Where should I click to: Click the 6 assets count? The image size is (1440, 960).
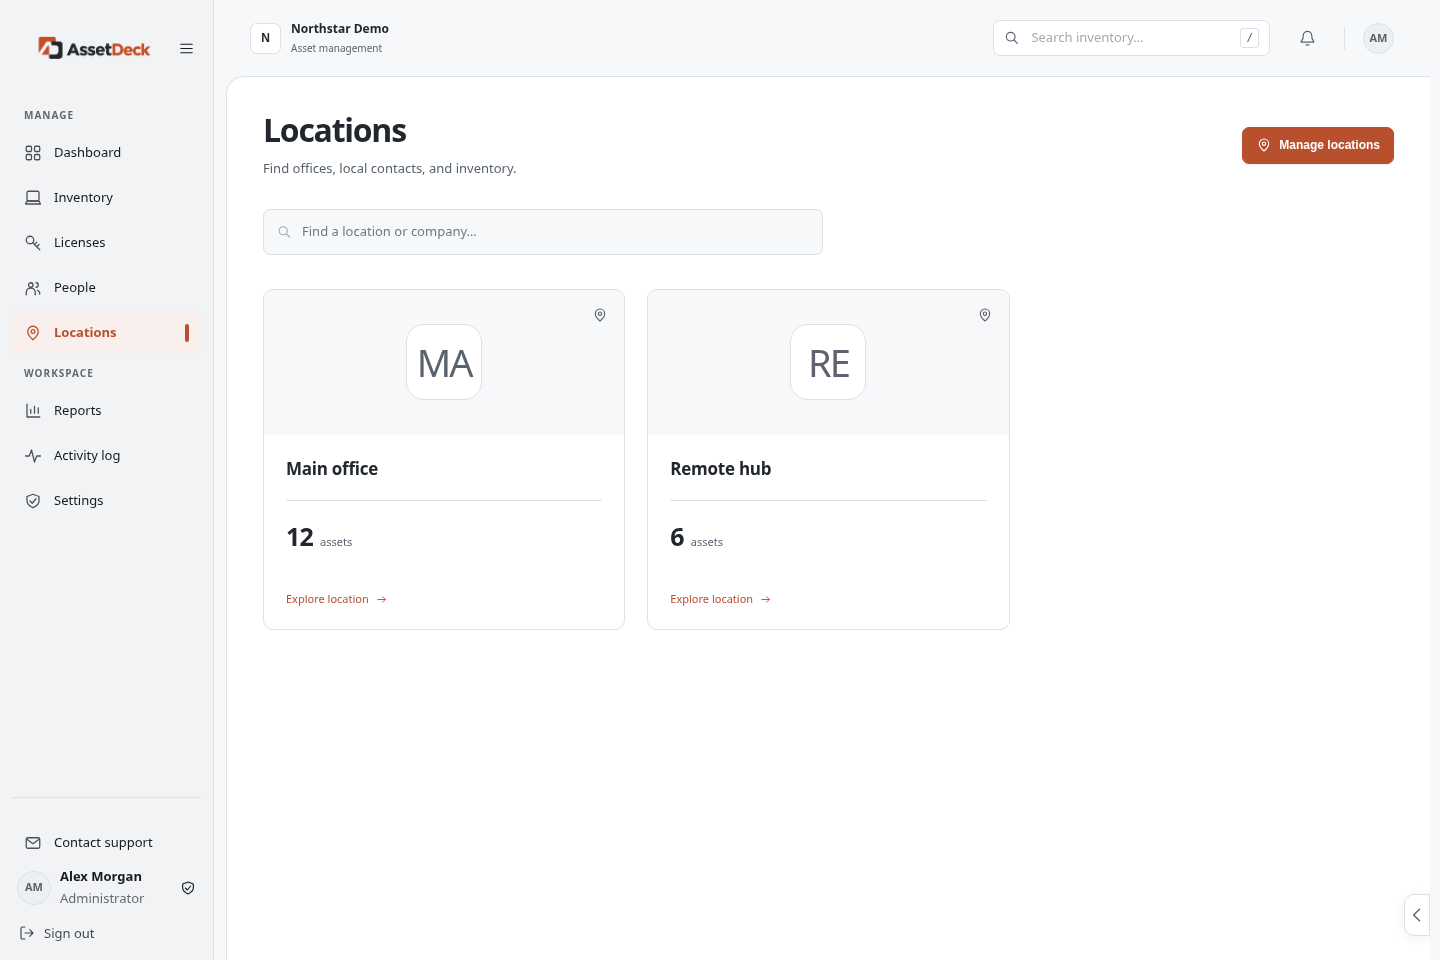coord(696,538)
